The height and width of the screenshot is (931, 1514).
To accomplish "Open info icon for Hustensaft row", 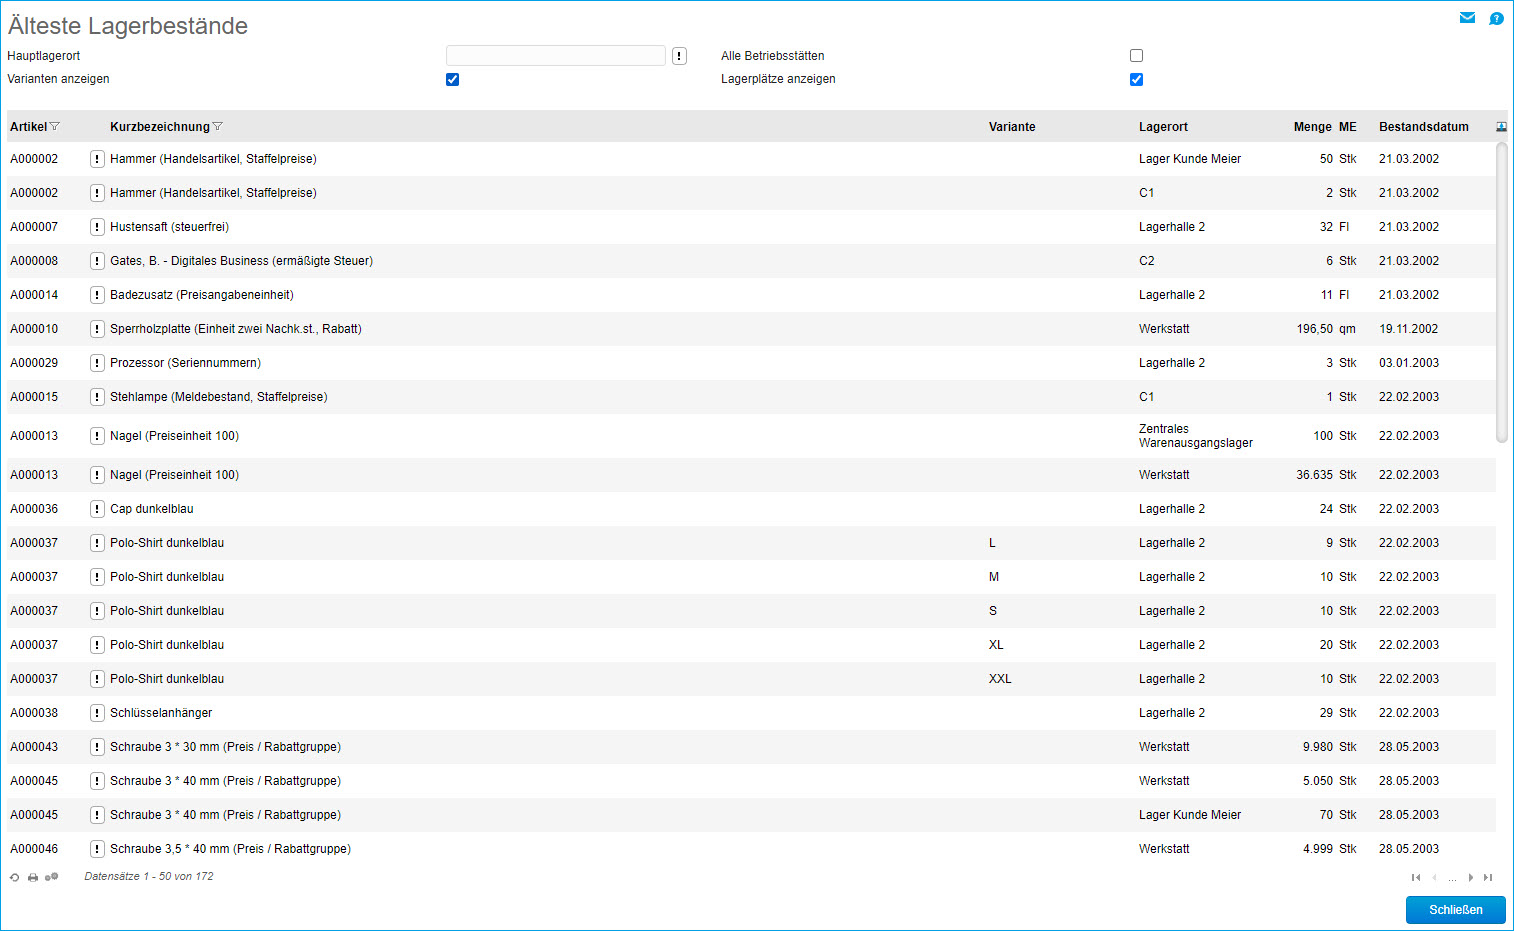I will (97, 227).
